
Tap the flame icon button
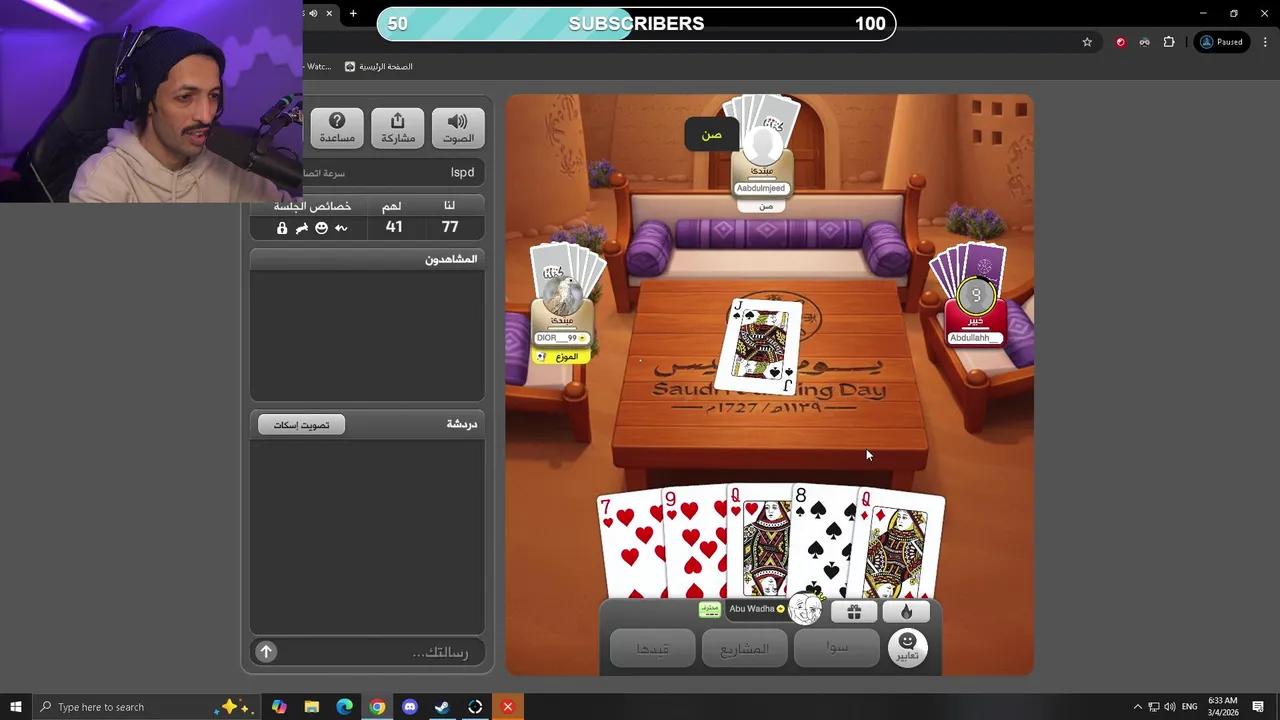pyautogui.click(x=906, y=612)
